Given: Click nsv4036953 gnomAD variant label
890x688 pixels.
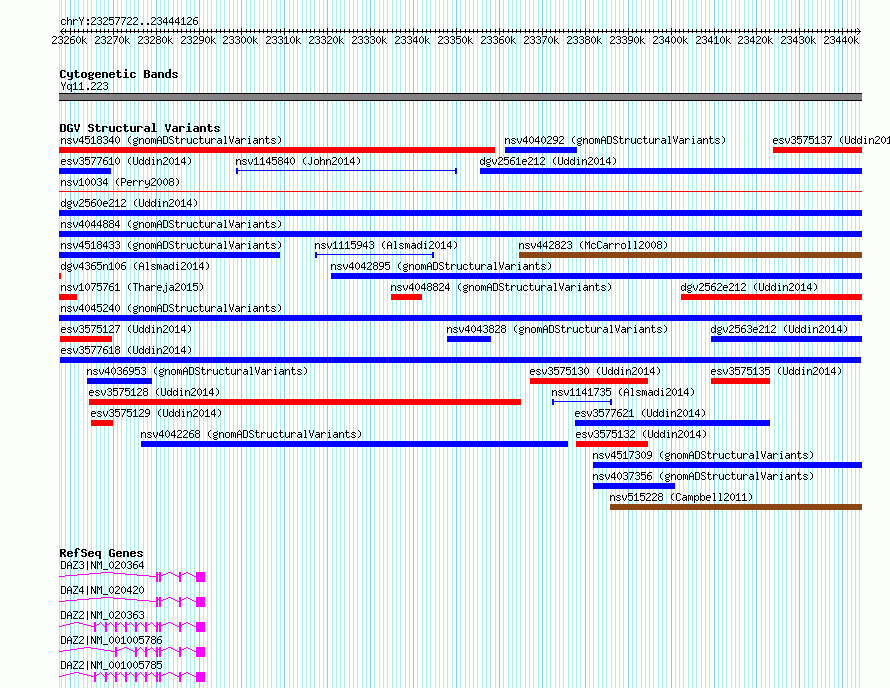Looking at the screenshot, I should point(197,371).
